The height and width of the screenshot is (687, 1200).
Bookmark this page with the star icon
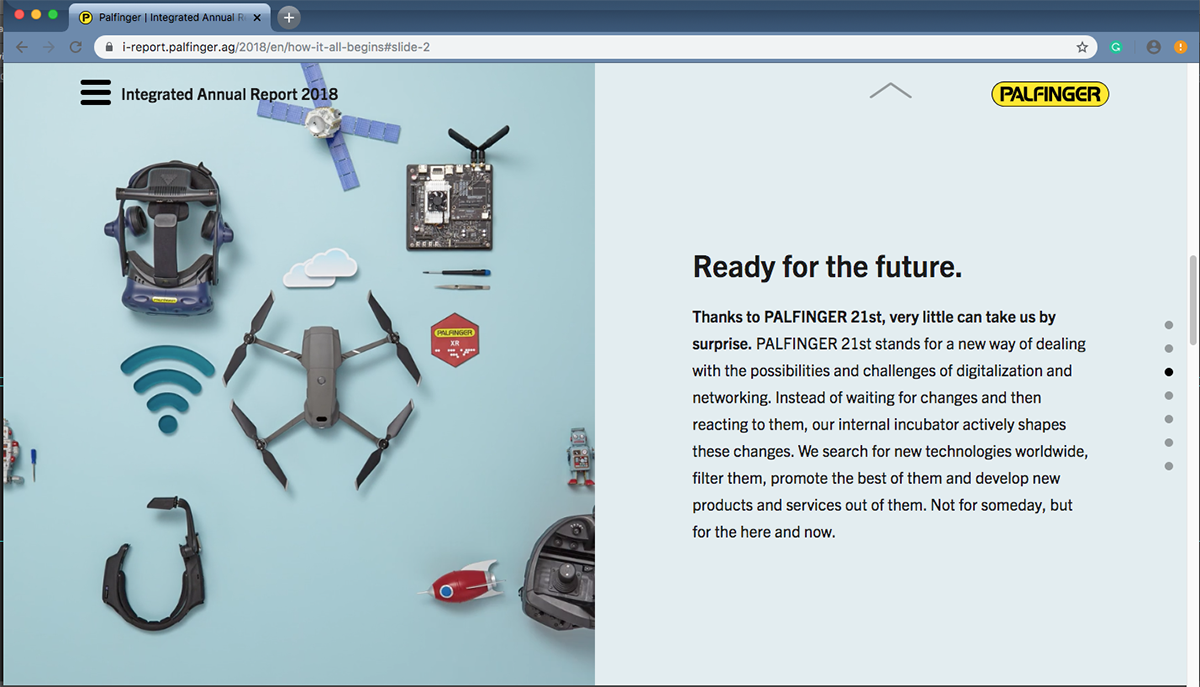[x=1082, y=47]
